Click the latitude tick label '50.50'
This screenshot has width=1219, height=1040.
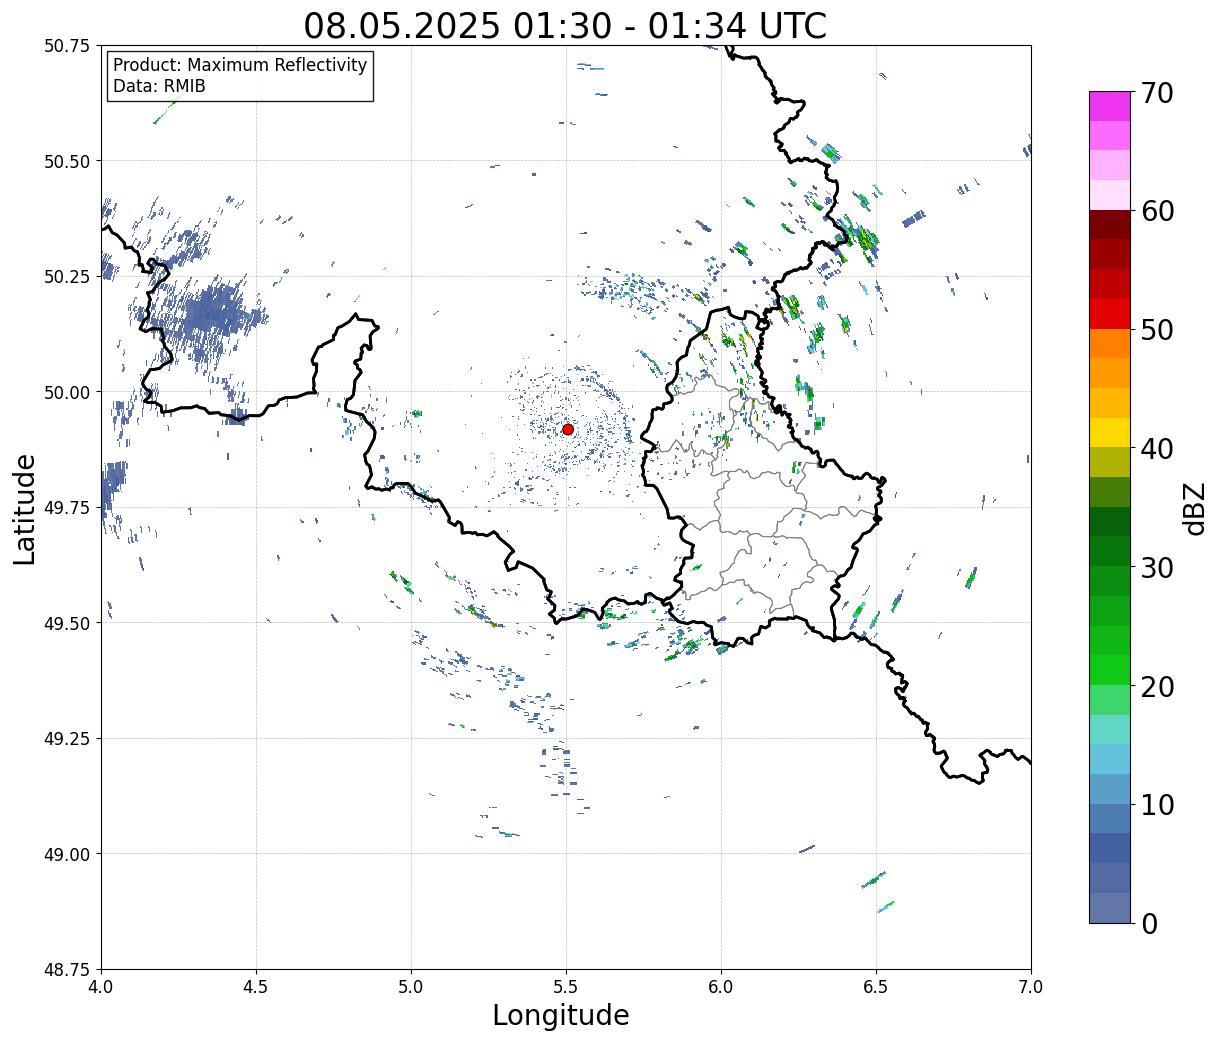pyautogui.click(x=67, y=161)
